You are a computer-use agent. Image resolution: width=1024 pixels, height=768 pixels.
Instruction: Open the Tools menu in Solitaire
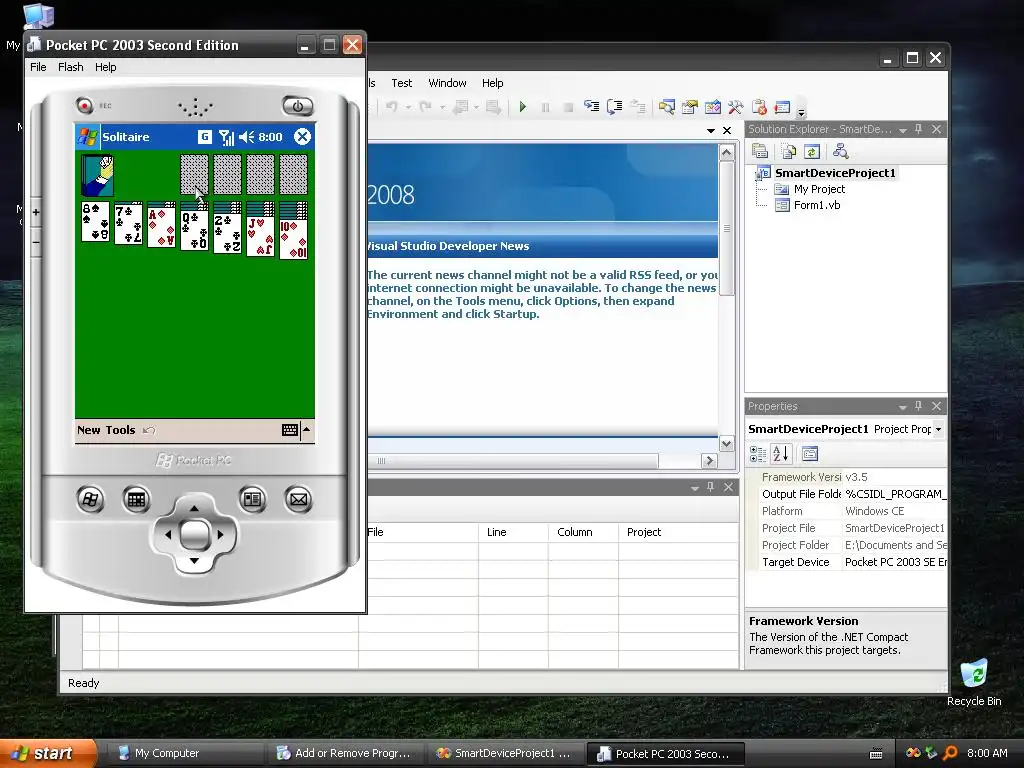(120, 430)
